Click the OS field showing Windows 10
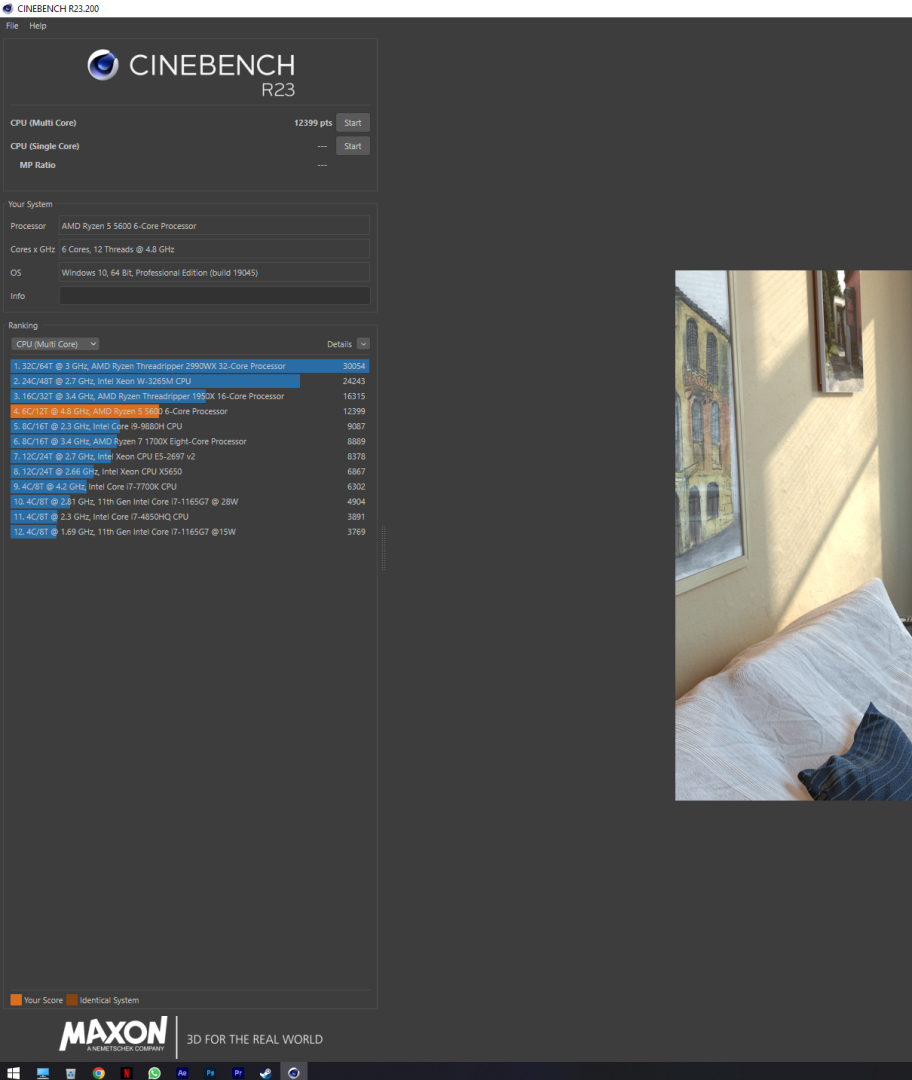 click(x=214, y=272)
